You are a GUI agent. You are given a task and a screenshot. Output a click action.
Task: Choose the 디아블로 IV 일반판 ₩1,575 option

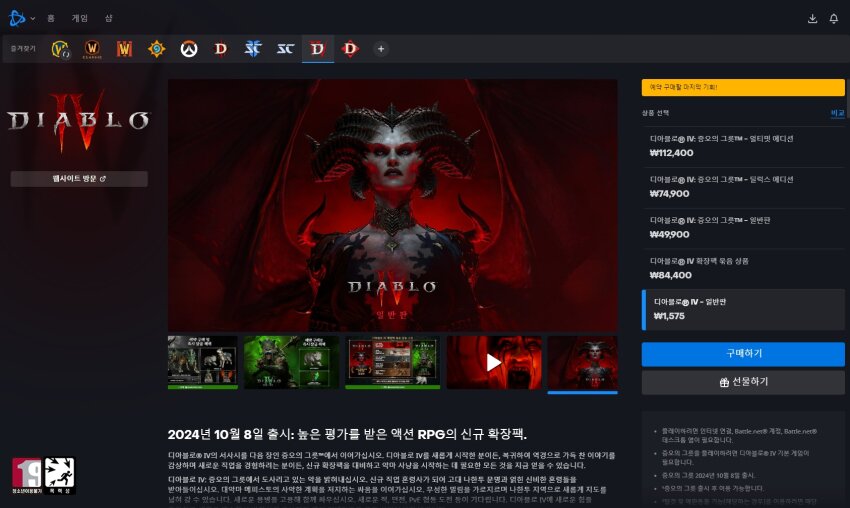click(x=743, y=310)
